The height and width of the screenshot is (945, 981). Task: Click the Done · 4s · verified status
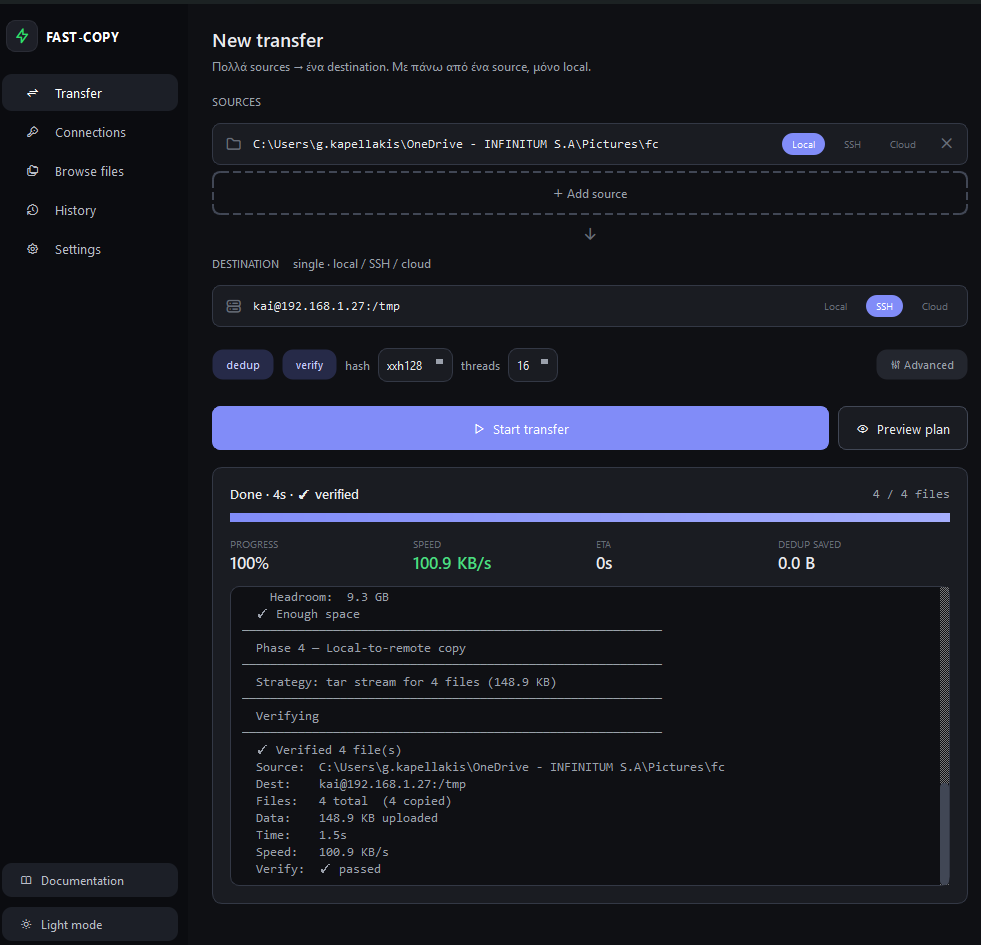point(294,494)
